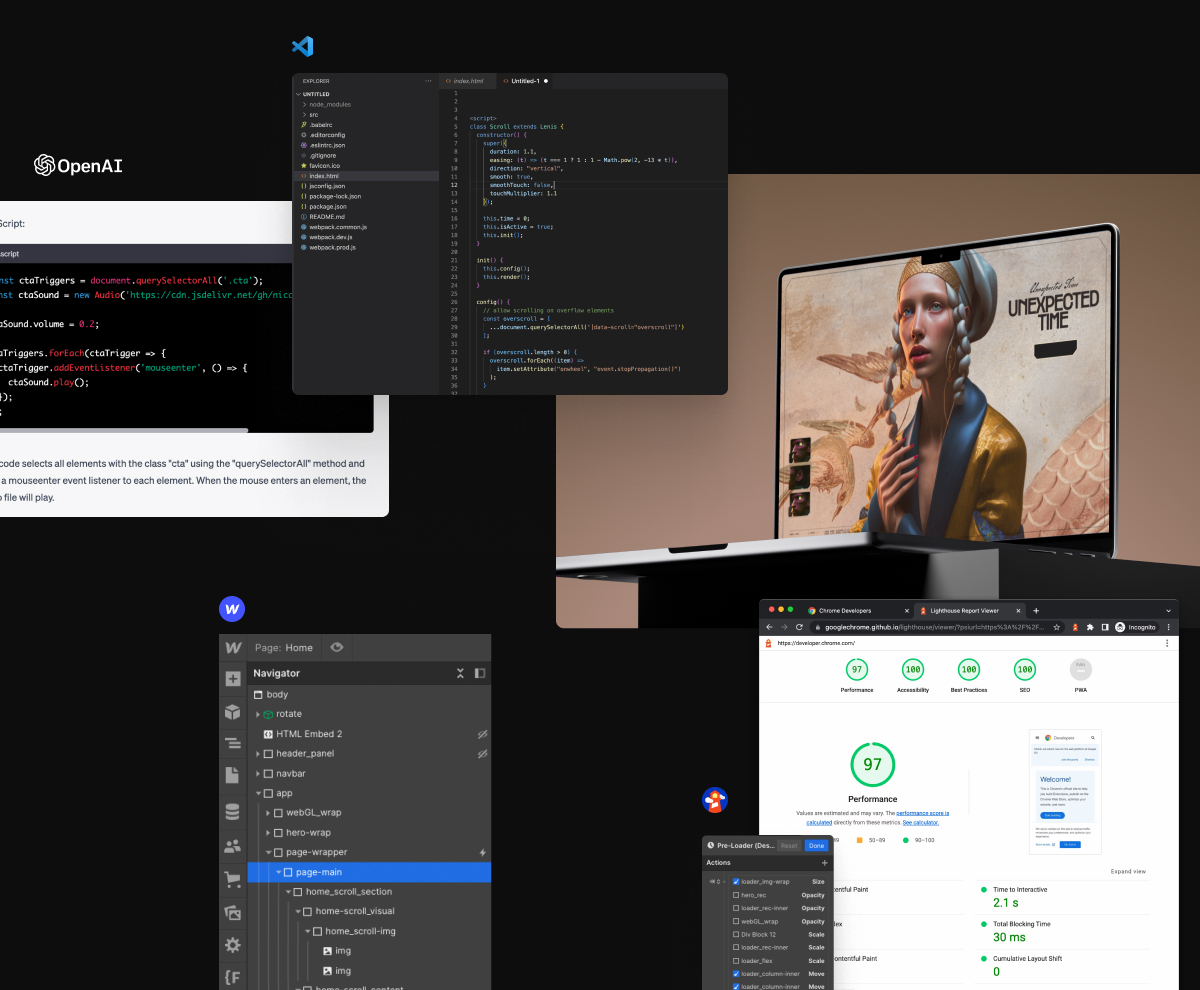Click the Webflow project settings gear icon

[x=233, y=945]
